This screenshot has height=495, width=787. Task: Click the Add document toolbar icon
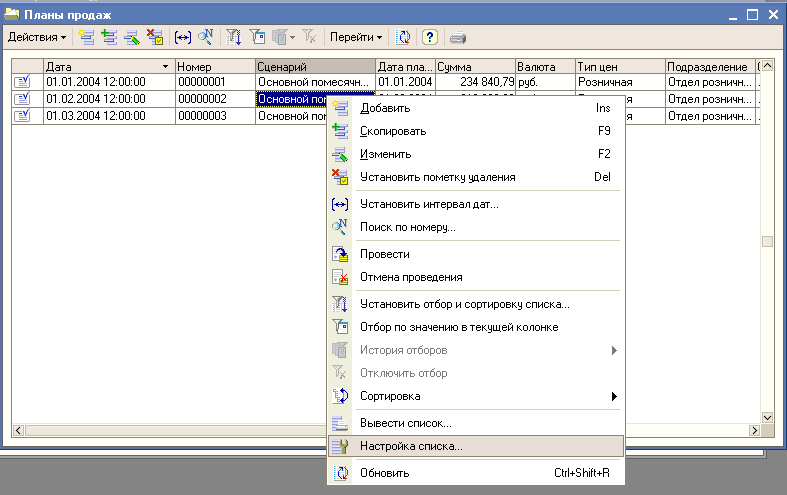87,37
